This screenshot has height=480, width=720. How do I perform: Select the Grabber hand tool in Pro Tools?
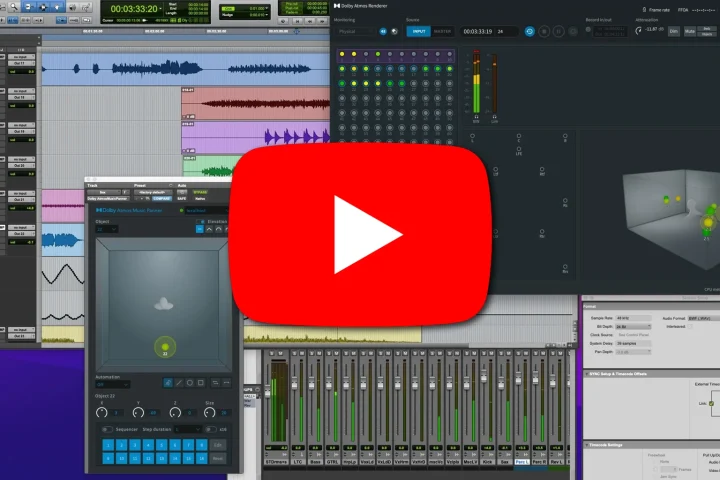(x=58, y=7)
